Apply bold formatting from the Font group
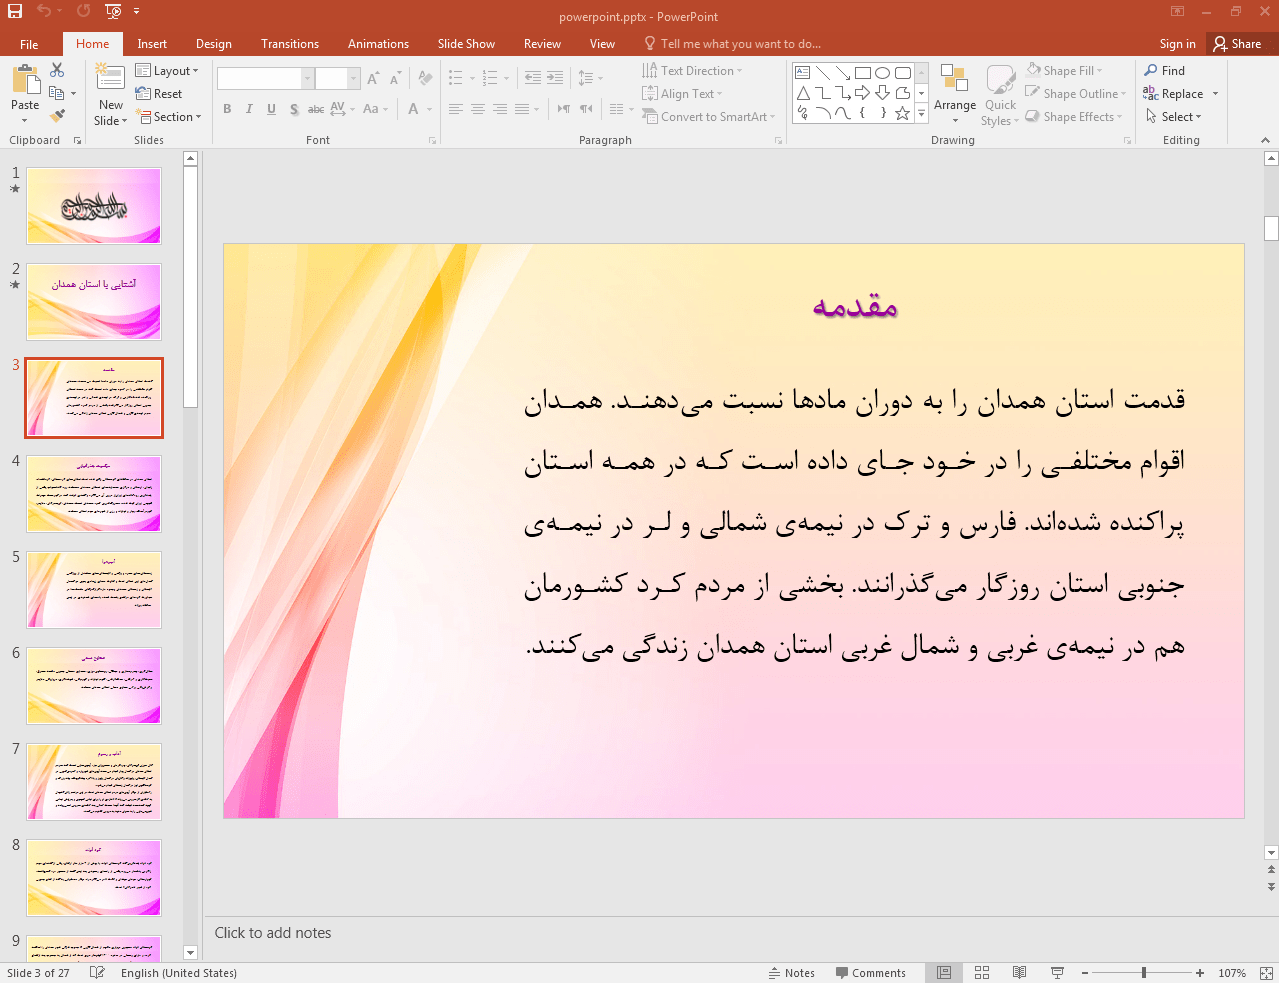Screen dimensions: 1279x983 click(x=227, y=109)
